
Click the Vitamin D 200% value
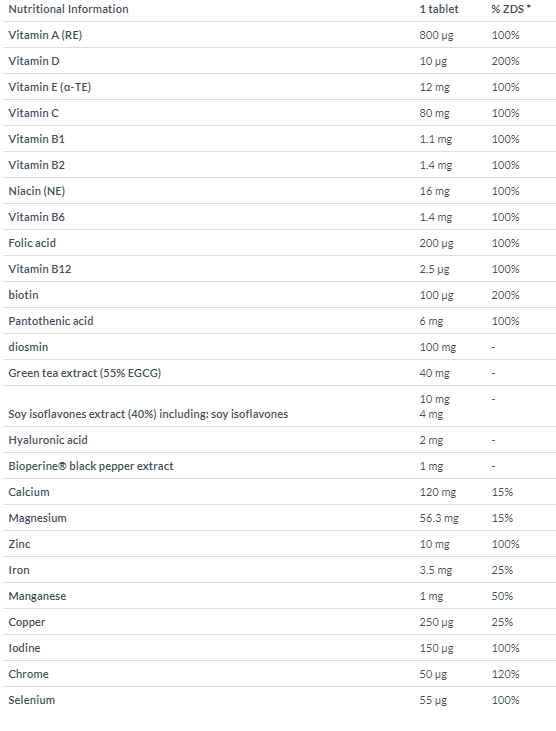click(505, 61)
